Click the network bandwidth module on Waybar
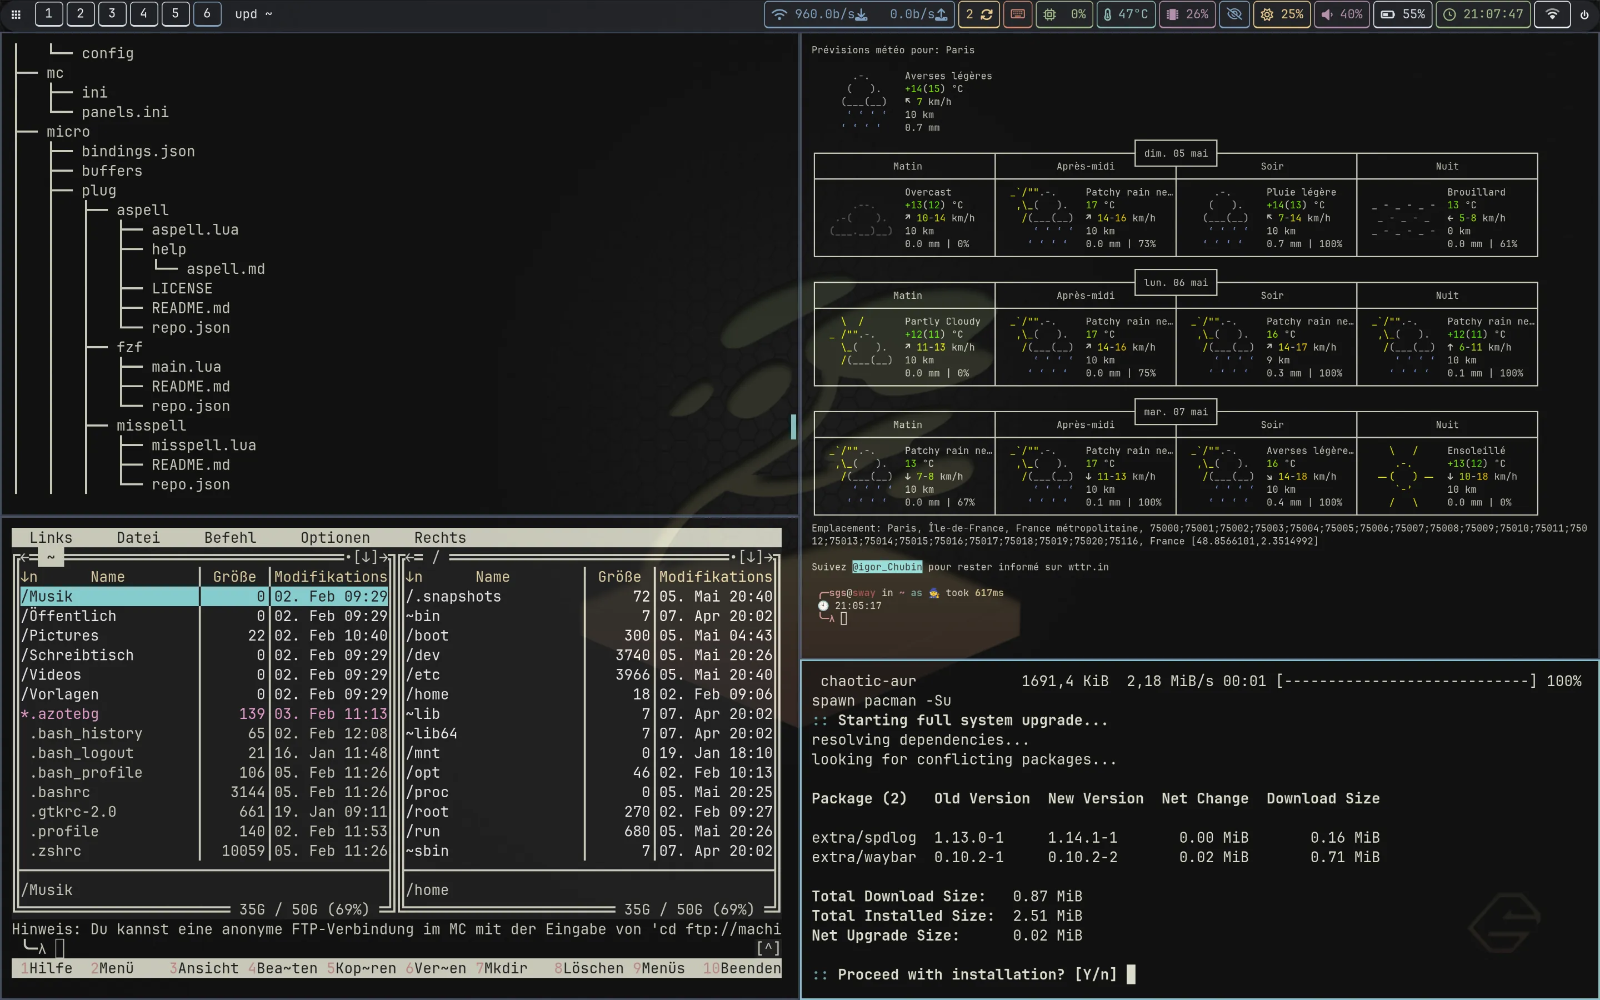Viewport: 1600px width, 1000px height. 859,14
